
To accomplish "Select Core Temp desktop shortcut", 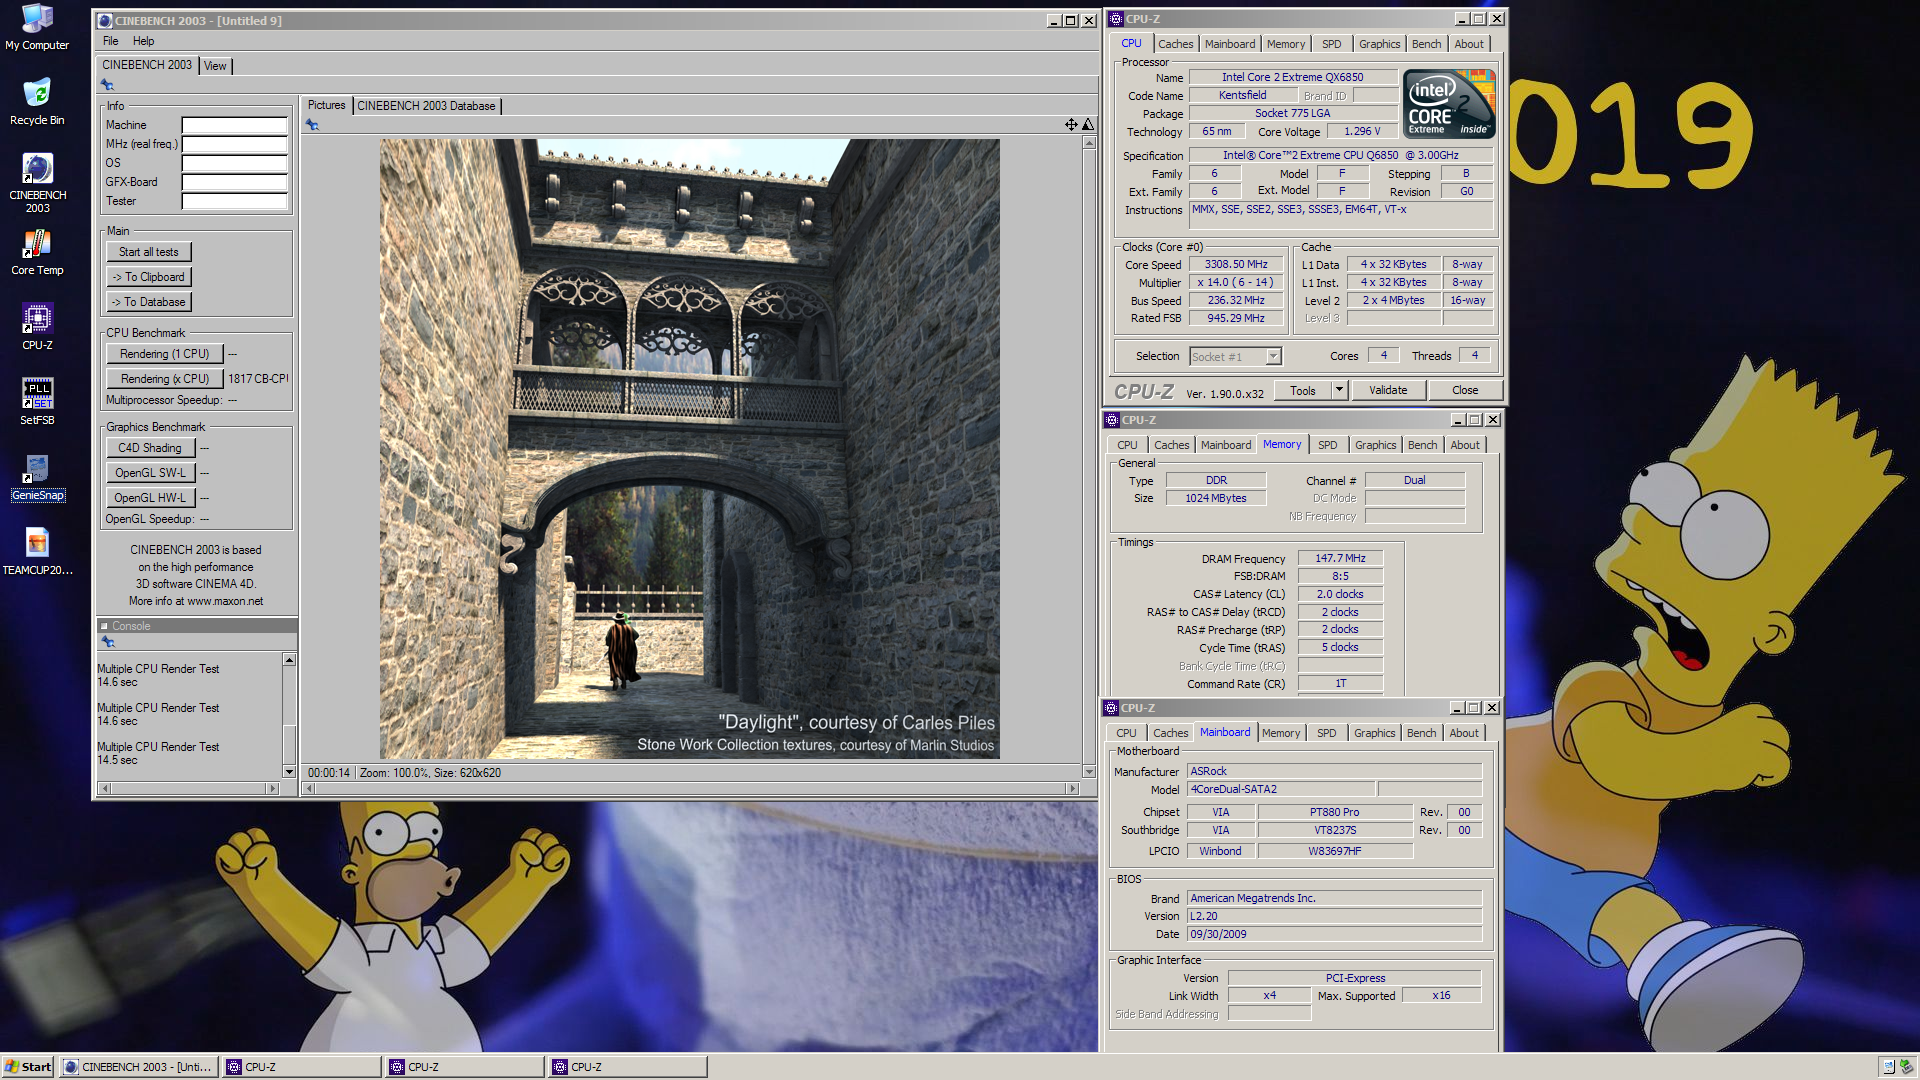I will pyautogui.click(x=37, y=252).
